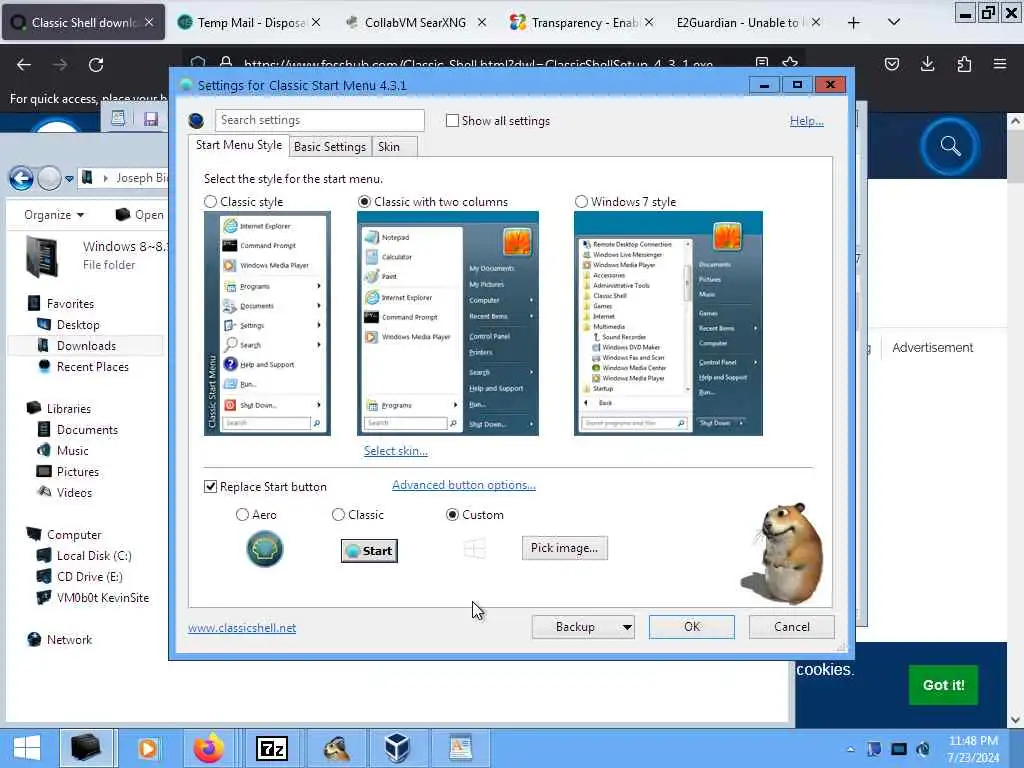Click the Windows Start button on taskbar
Viewport: 1024px width, 768px height.
(27, 748)
